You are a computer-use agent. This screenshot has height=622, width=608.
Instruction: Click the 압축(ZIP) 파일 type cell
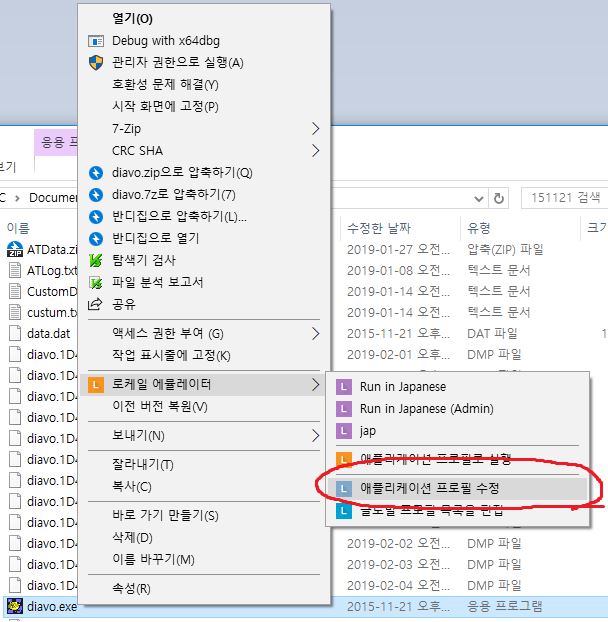pyautogui.click(x=505, y=250)
